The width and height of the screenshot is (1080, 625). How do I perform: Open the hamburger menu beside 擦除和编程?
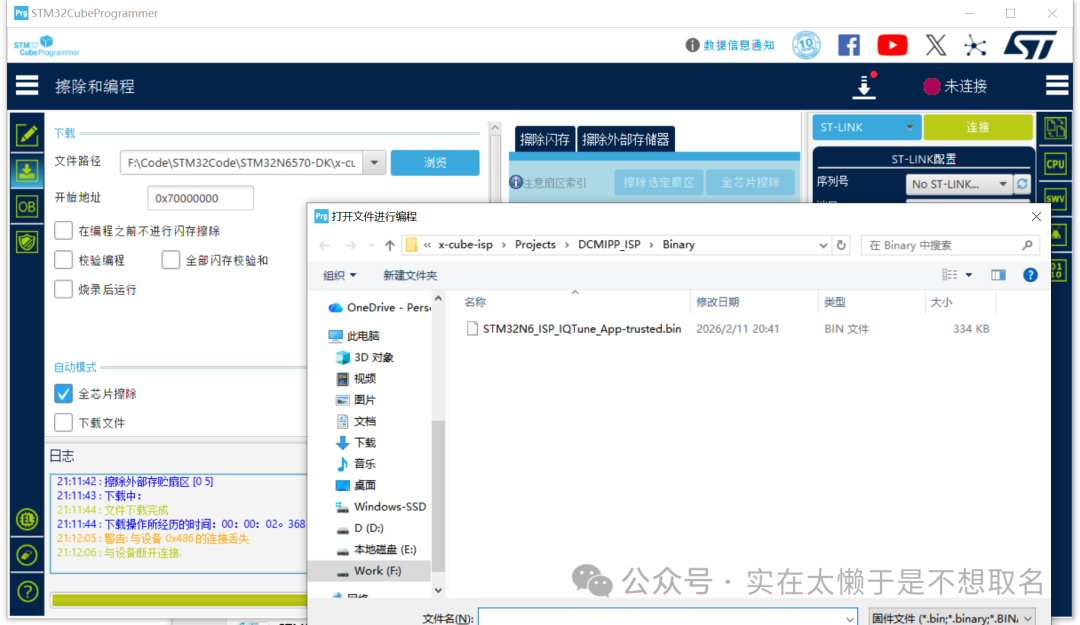[x=27, y=85]
